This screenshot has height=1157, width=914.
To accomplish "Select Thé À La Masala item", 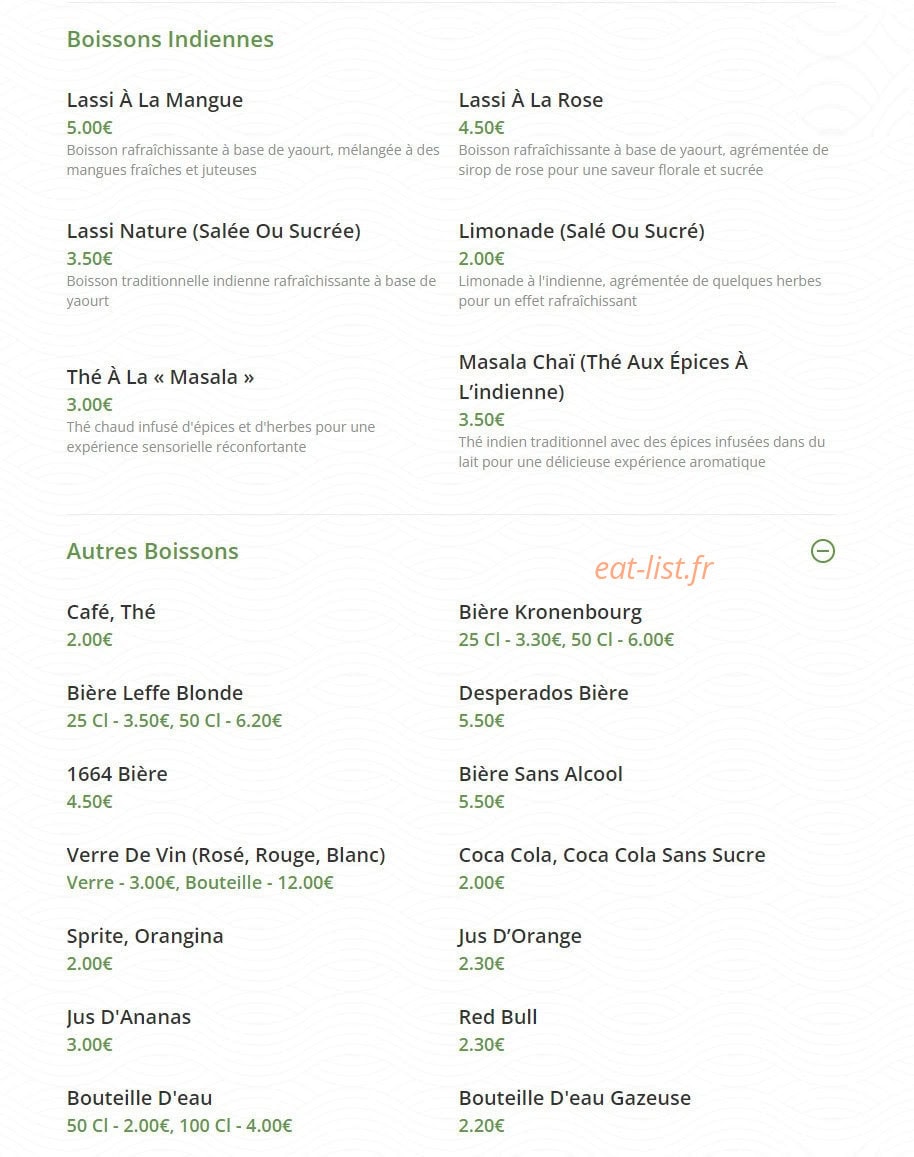I will coord(160,377).
